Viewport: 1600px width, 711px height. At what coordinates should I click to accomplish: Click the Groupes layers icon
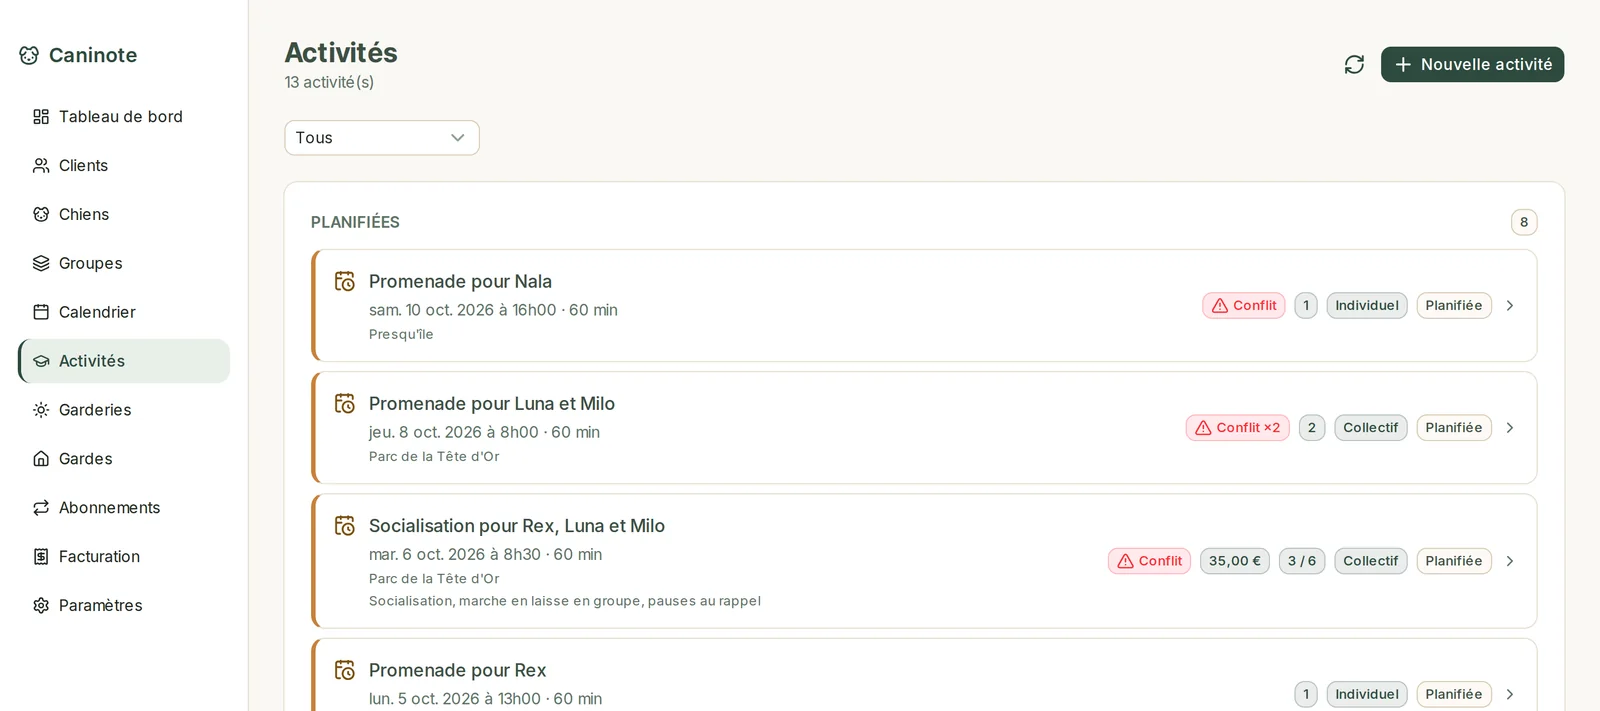pos(41,264)
